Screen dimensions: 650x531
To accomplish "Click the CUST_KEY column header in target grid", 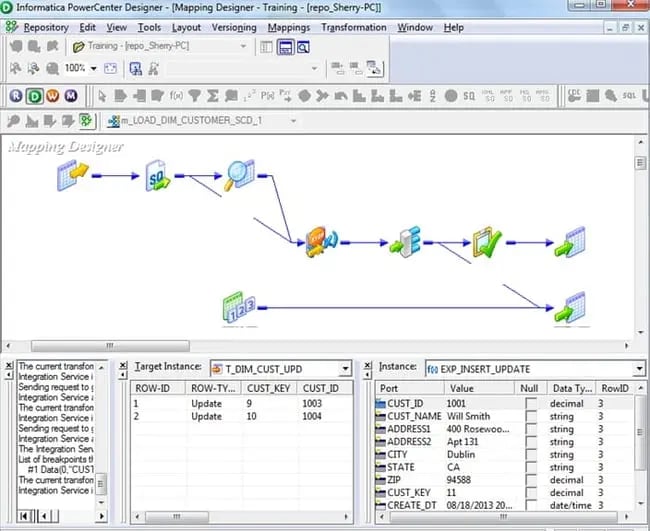I will pyautogui.click(x=272, y=387).
